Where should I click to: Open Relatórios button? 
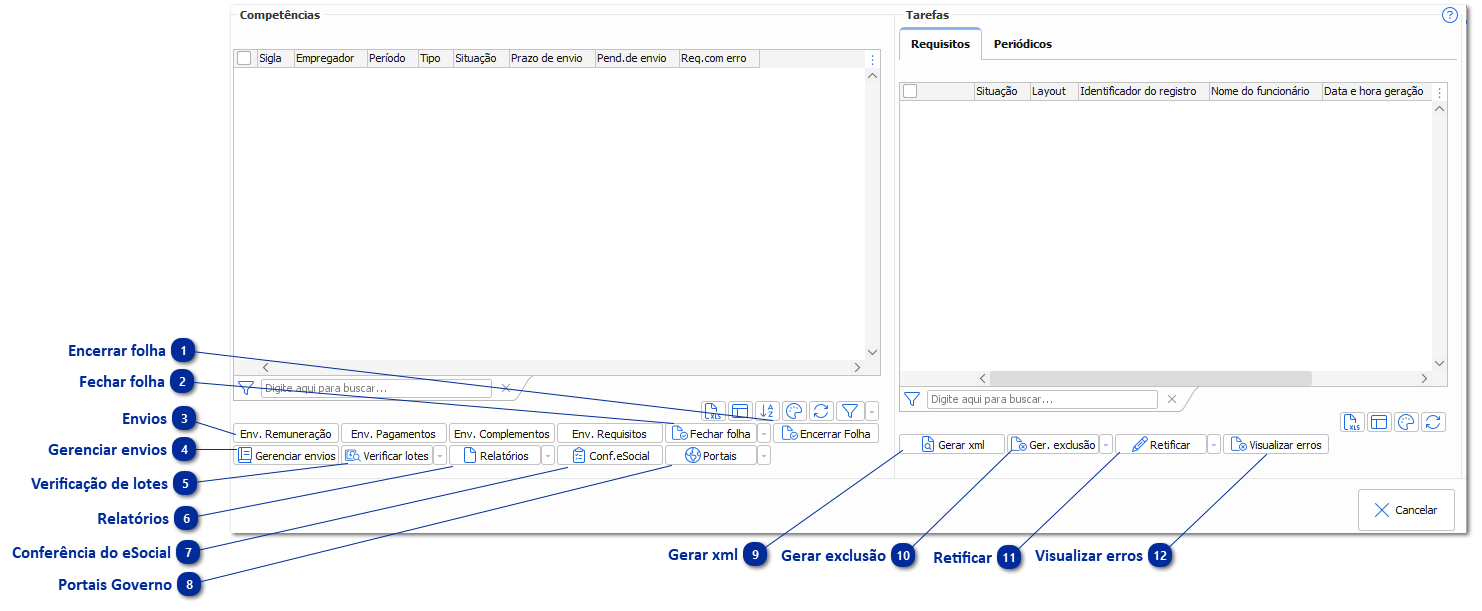click(x=495, y=455)
